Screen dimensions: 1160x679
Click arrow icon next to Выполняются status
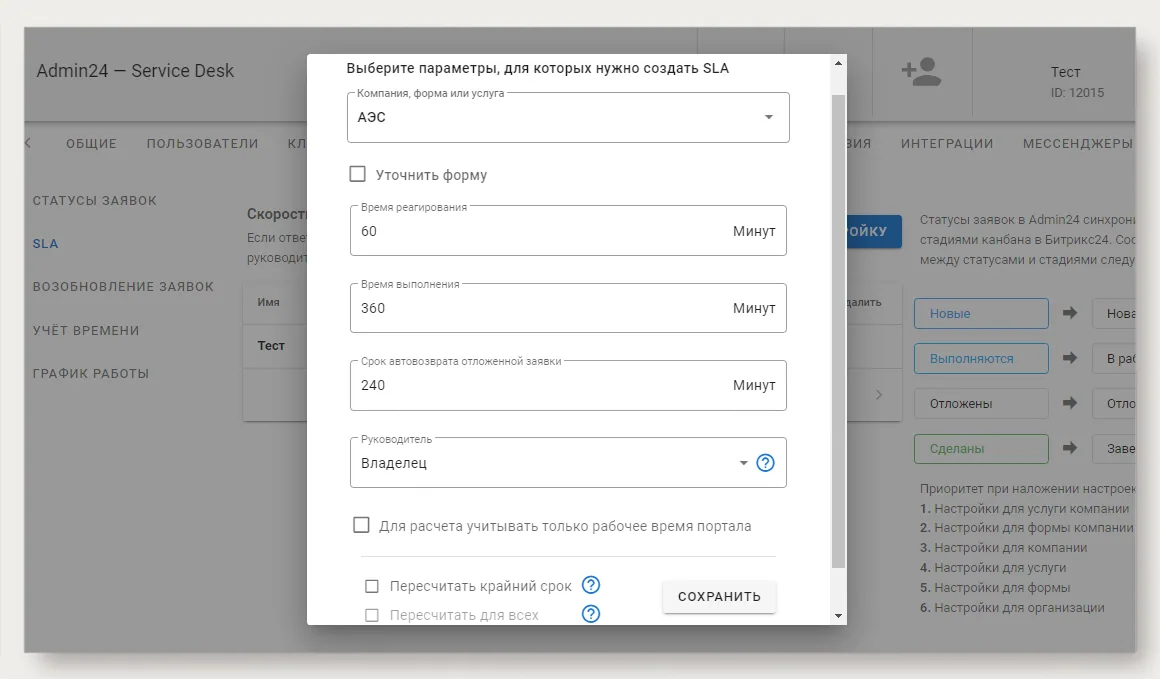[x=1070, y=358]
